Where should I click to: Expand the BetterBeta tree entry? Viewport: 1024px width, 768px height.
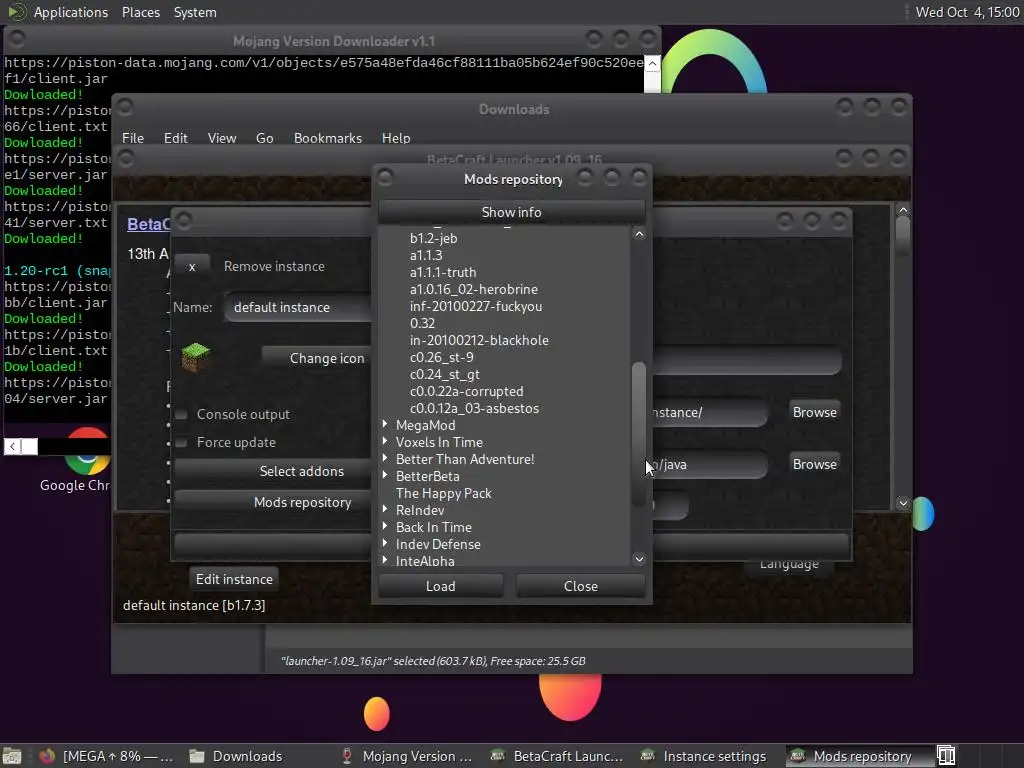point(385,475)
